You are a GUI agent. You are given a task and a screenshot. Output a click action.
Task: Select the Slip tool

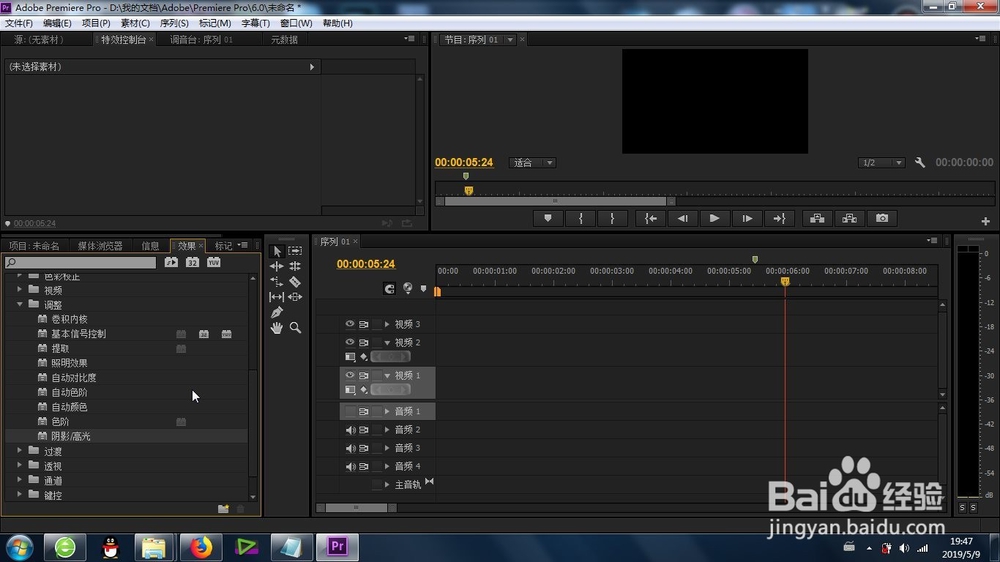click(x=277, y=297)
